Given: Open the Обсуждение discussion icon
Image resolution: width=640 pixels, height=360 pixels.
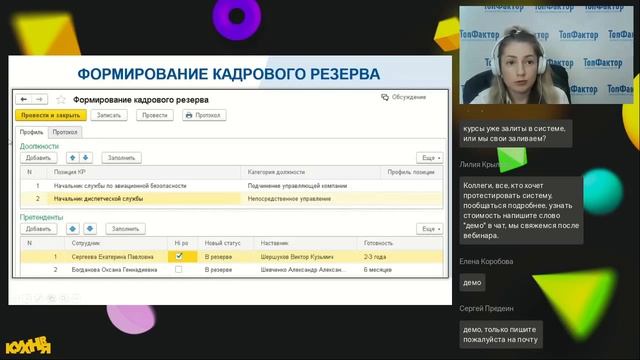Looking at the screenshot, I should 384,97.
